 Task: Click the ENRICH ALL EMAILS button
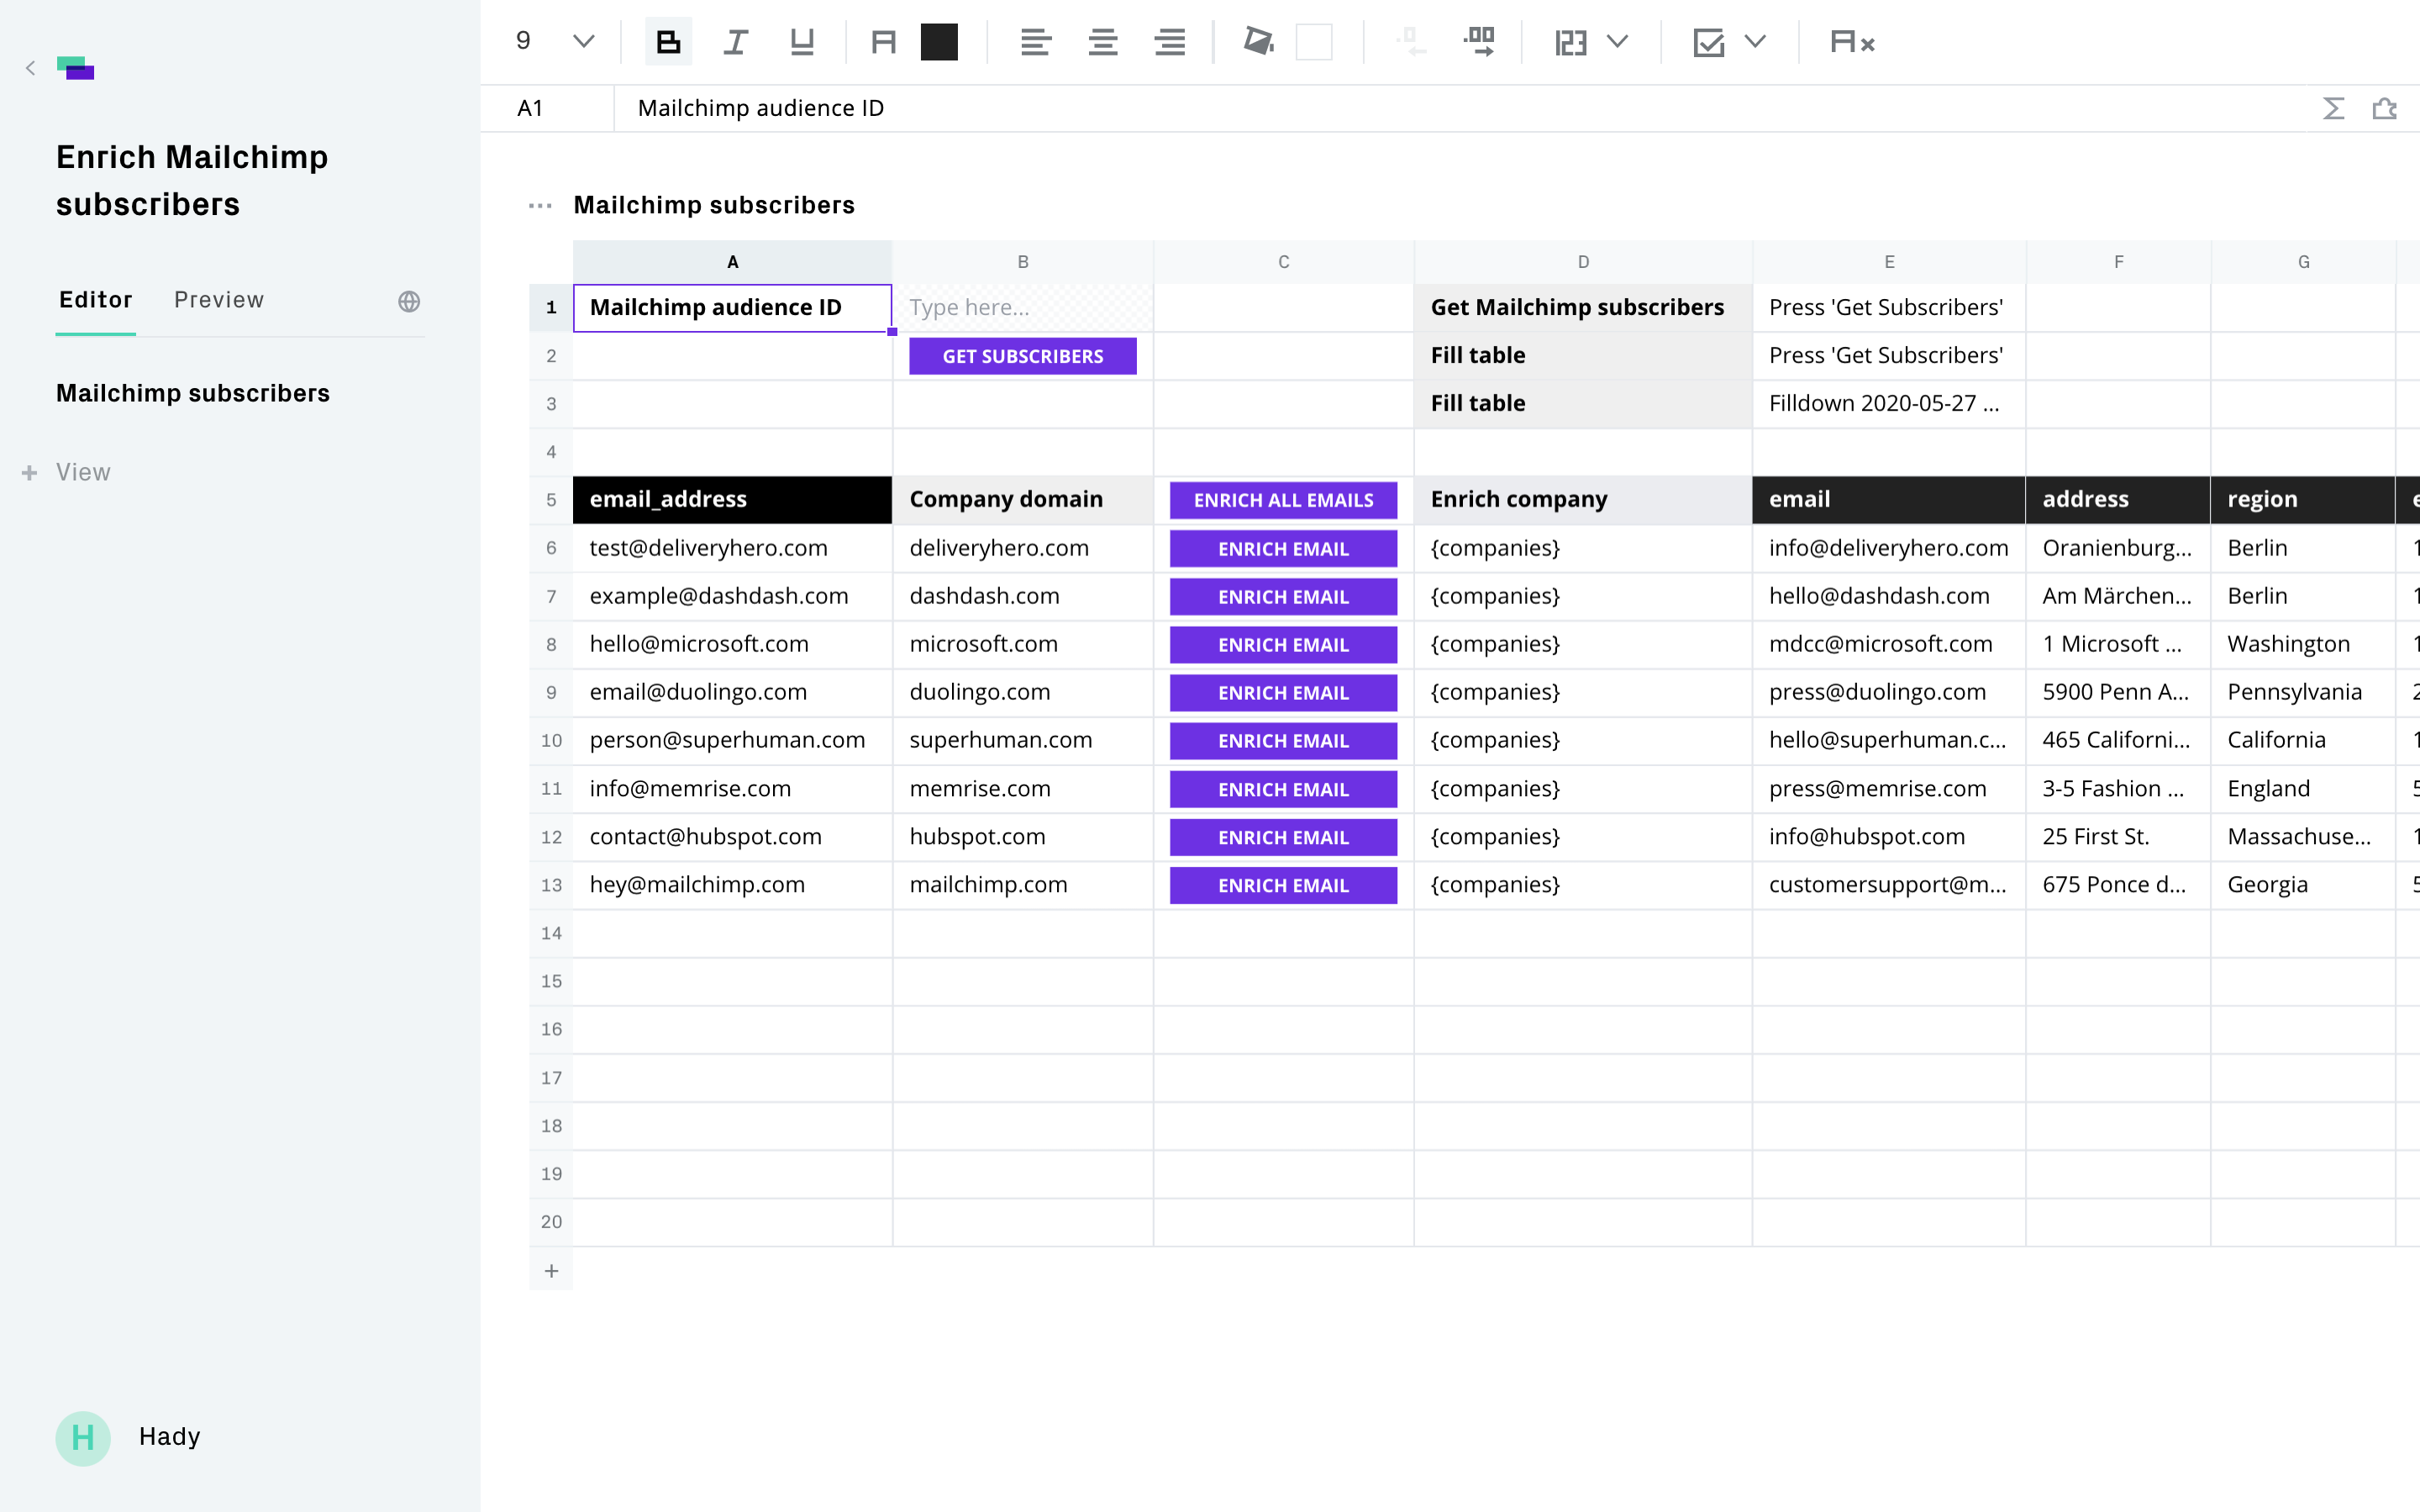[x=1283, y=500]
